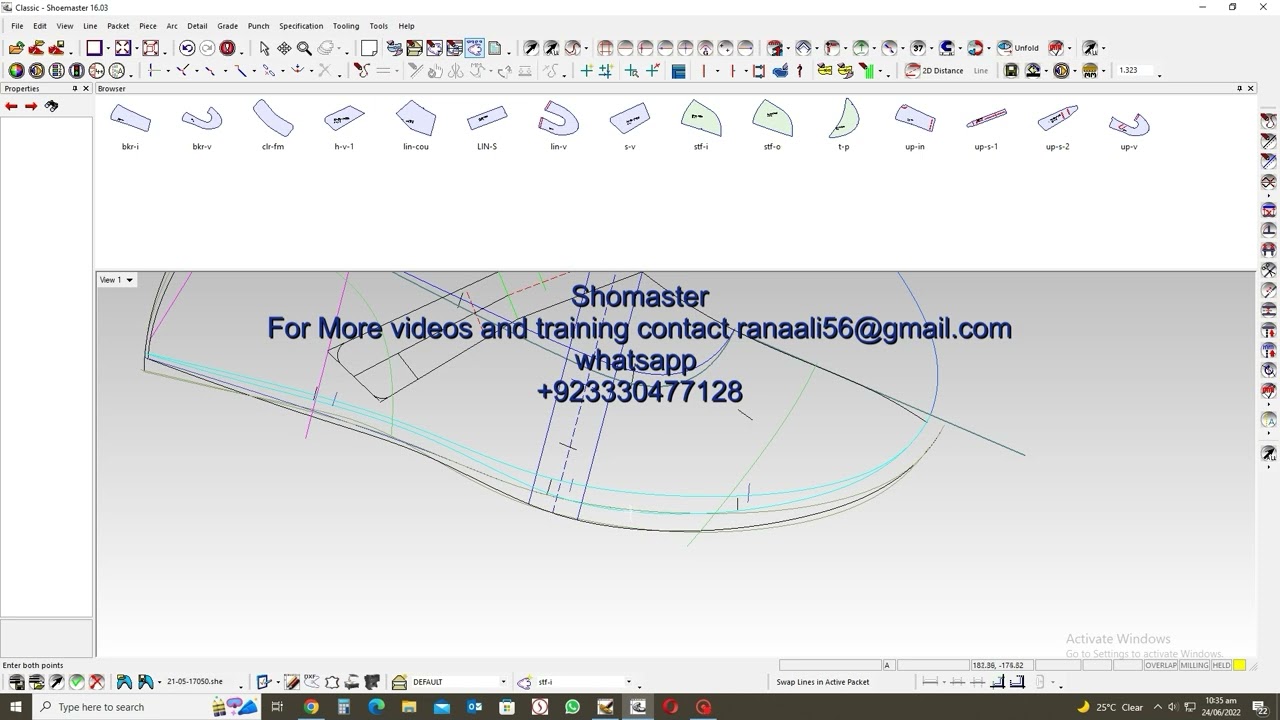Viewport: 1280px width, 720px height.
Task: Click the Open file icon in toolbar
Action: click(x=16, y=48)
